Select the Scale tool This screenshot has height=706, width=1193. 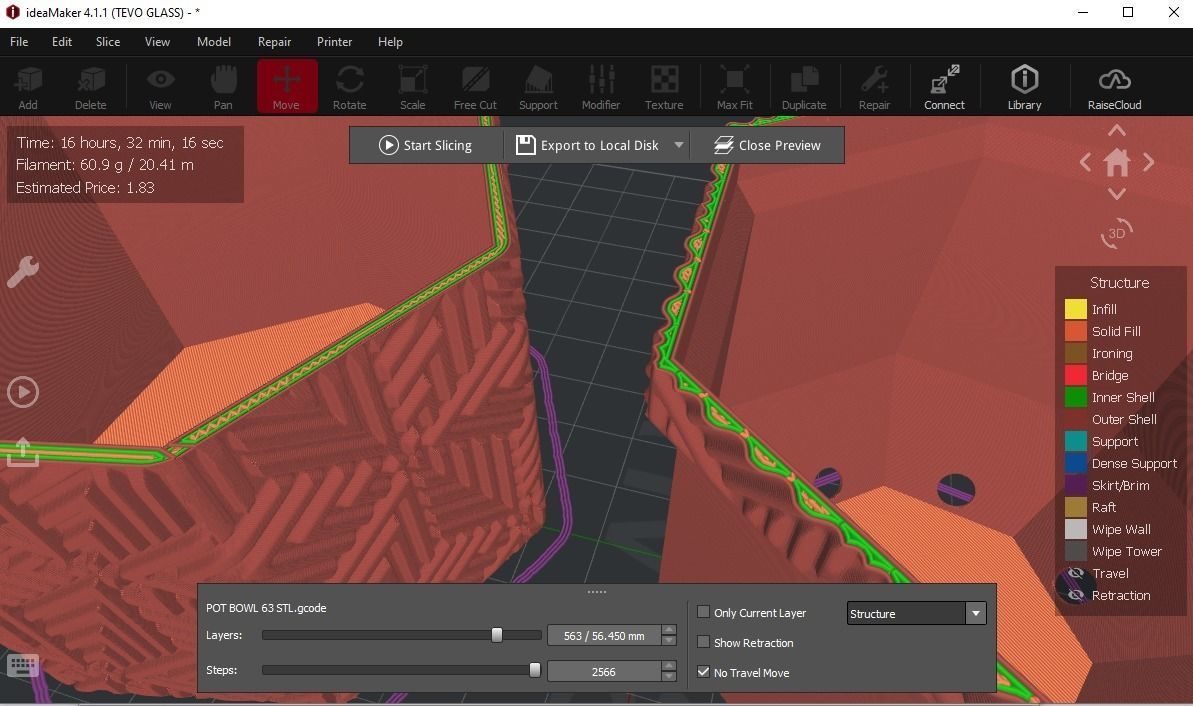point(412,87)
